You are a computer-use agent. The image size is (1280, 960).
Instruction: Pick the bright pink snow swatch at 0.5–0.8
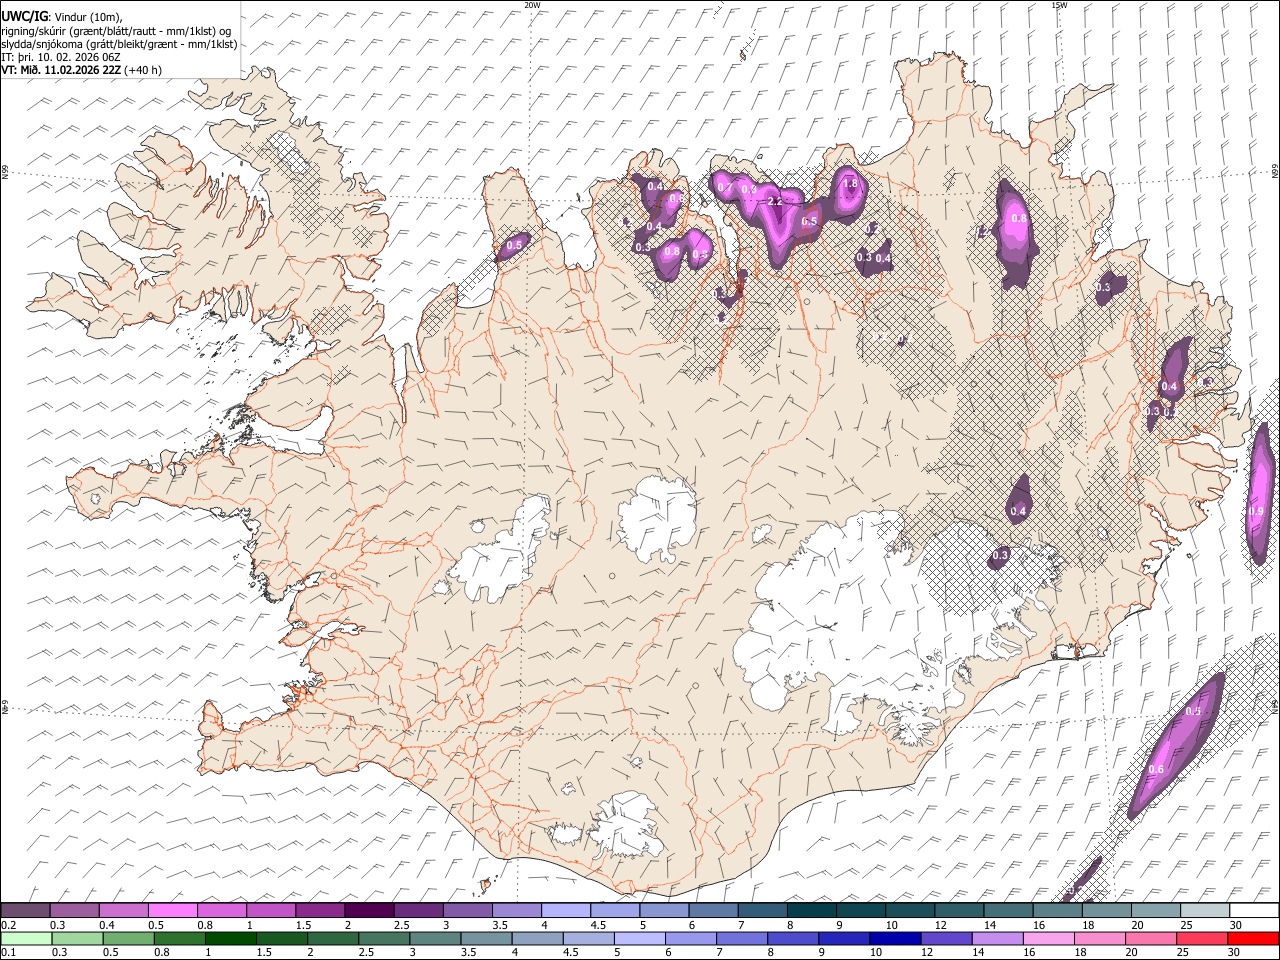173,910
